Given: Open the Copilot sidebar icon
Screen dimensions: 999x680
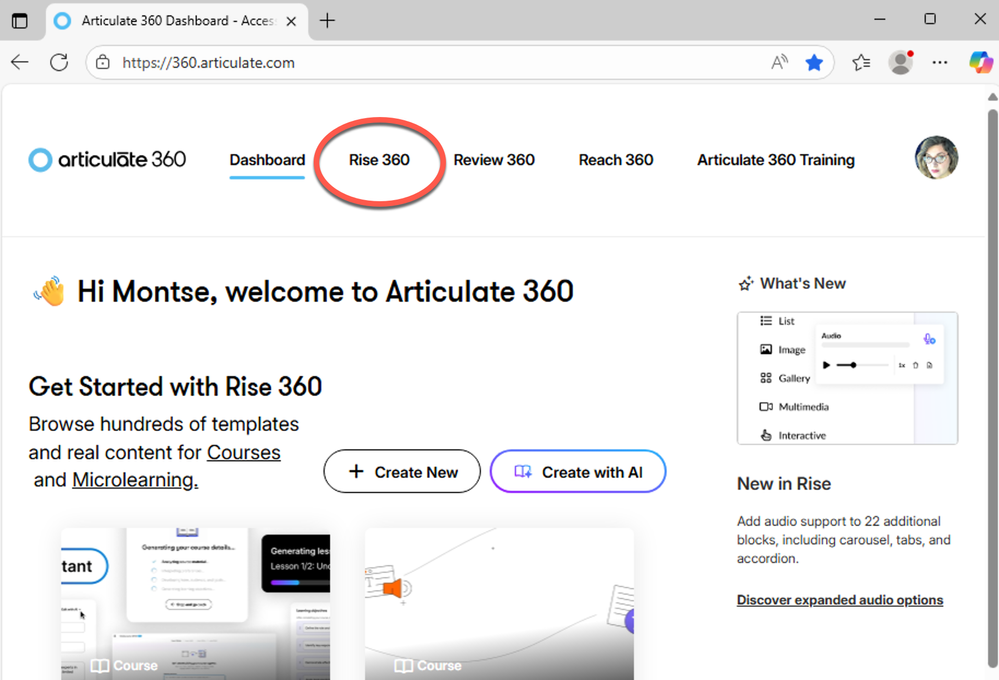Looking at the screenshot, I should point(981,62).
